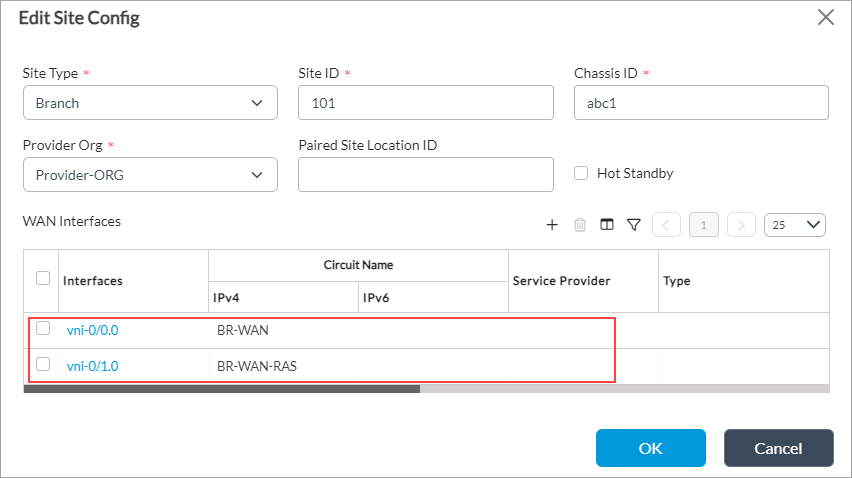Click the Paired Site Location ID field
Screen dimensions: 852x478
425,174
